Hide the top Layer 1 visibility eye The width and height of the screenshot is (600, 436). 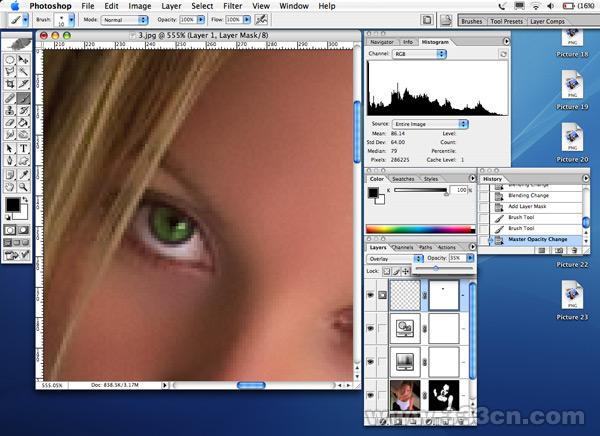pyautogui.click(x=372, y=296)
